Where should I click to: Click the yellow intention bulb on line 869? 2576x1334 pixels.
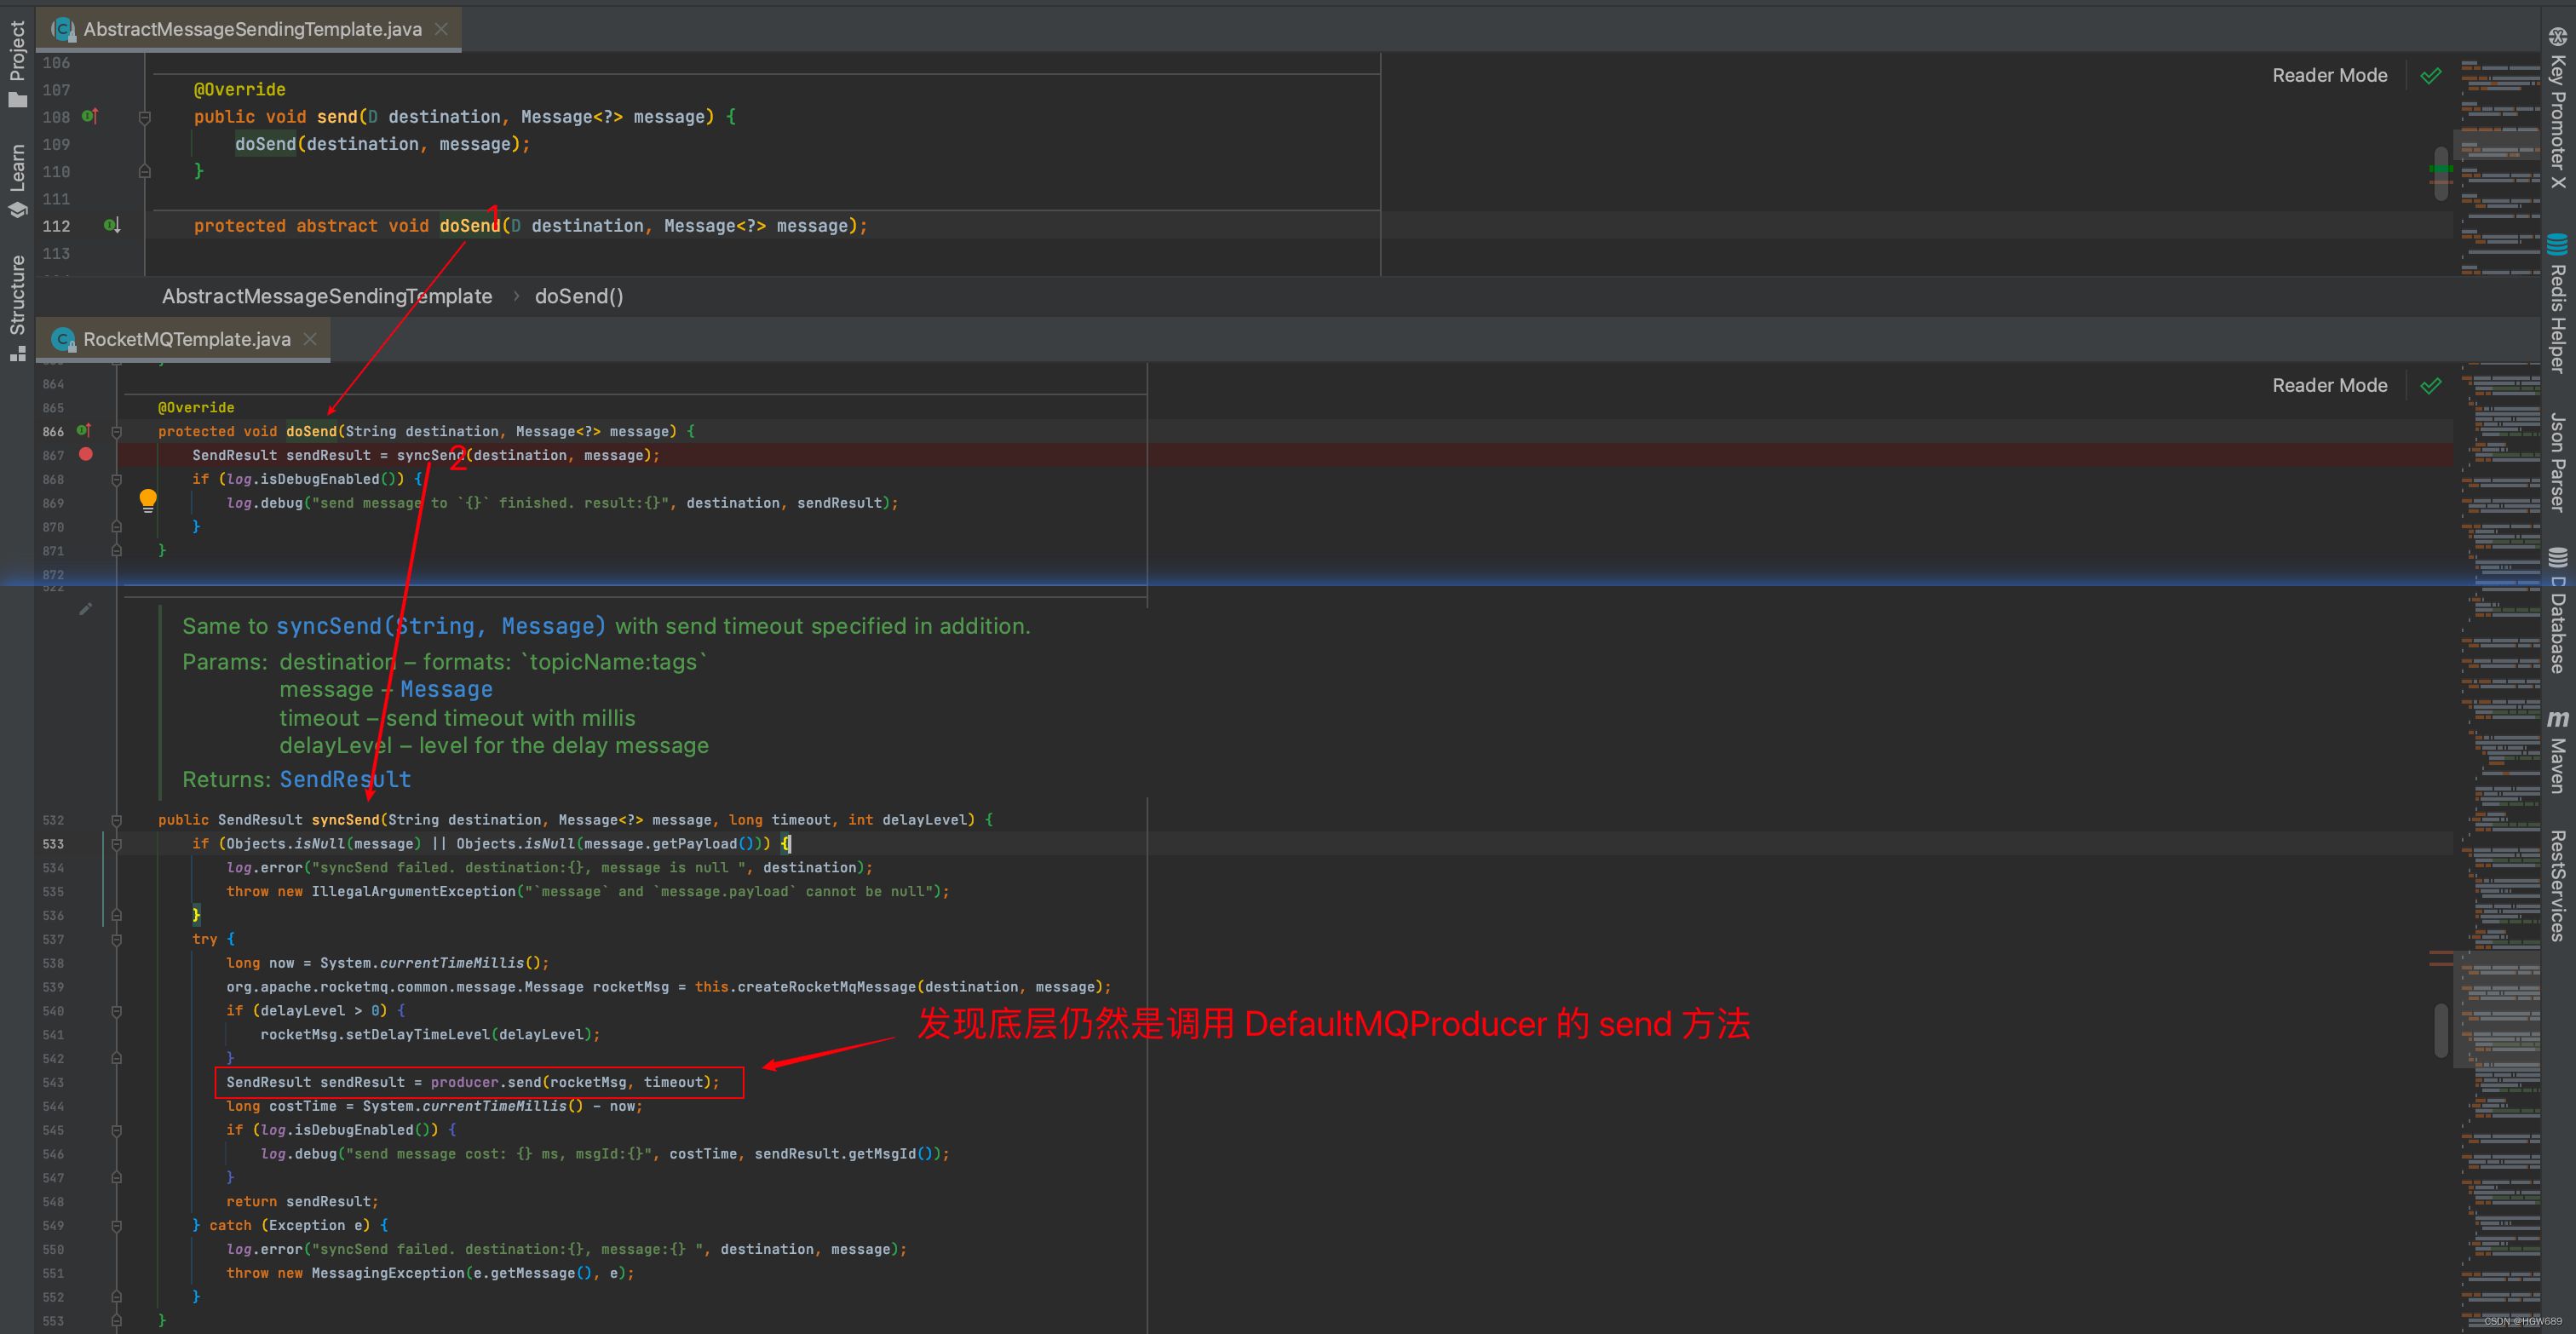(148, 500)
